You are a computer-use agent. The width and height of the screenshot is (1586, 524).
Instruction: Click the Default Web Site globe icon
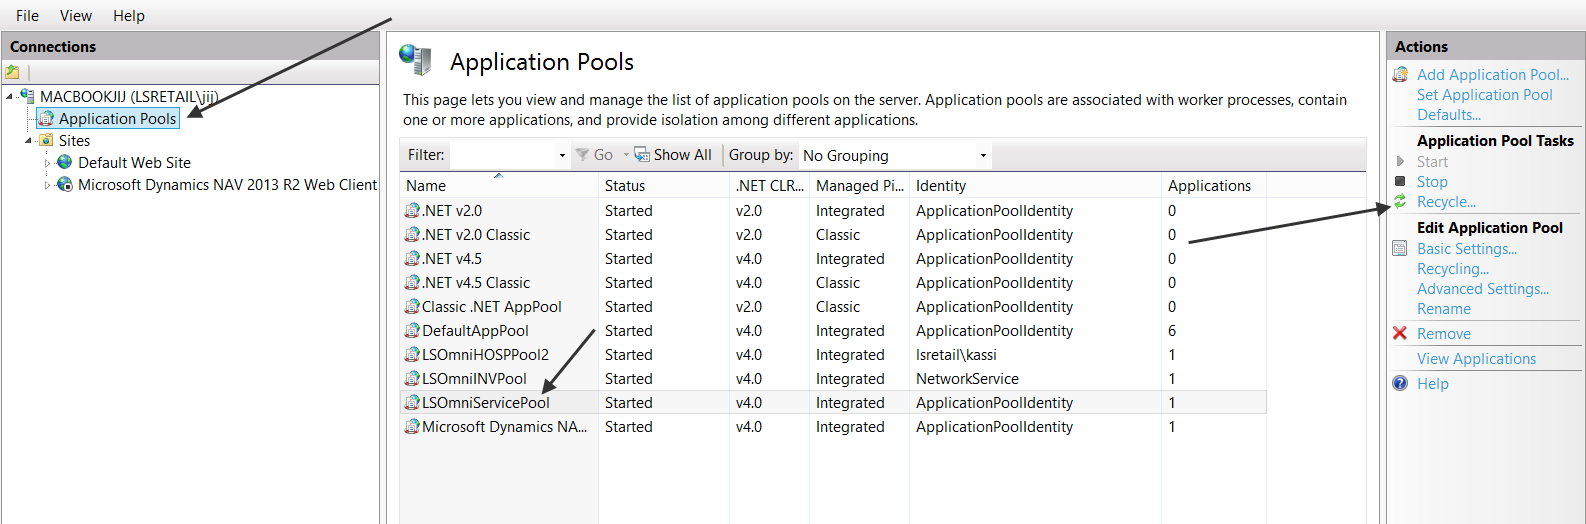coord(65,162)
